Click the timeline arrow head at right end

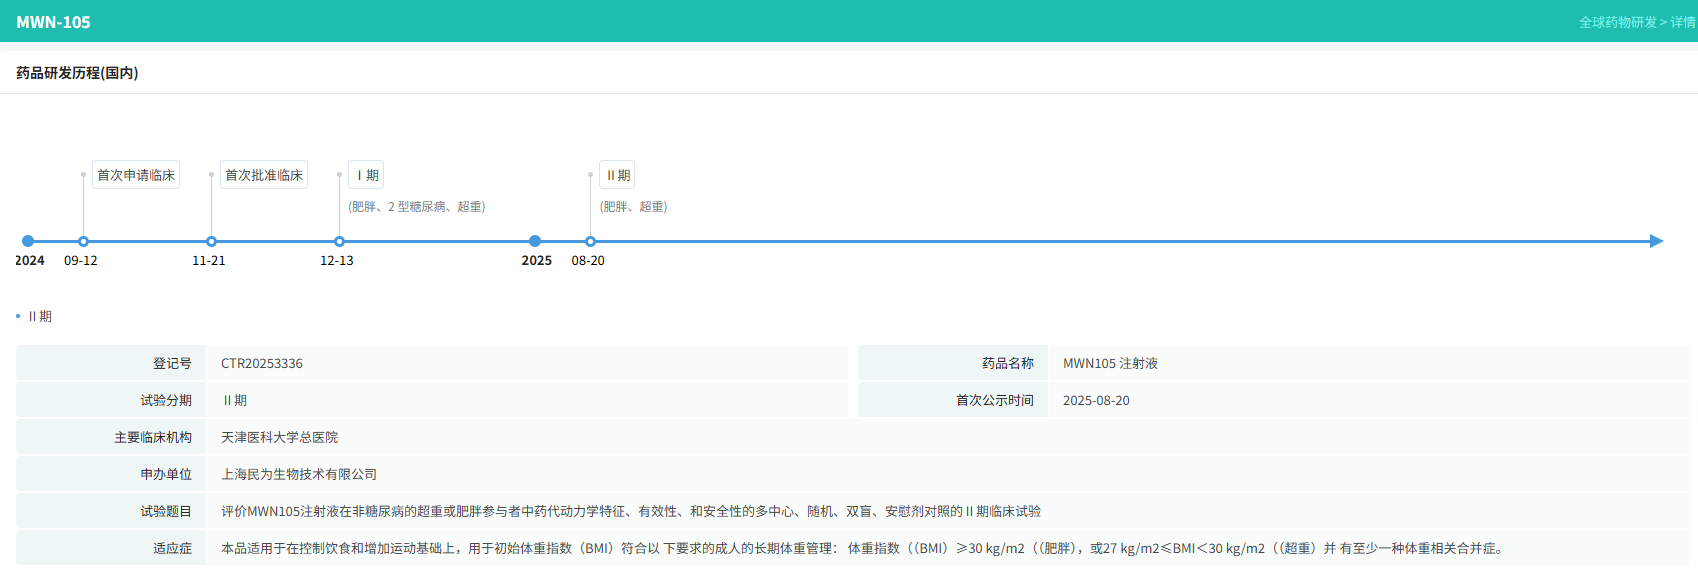(x=1656, y=241)
